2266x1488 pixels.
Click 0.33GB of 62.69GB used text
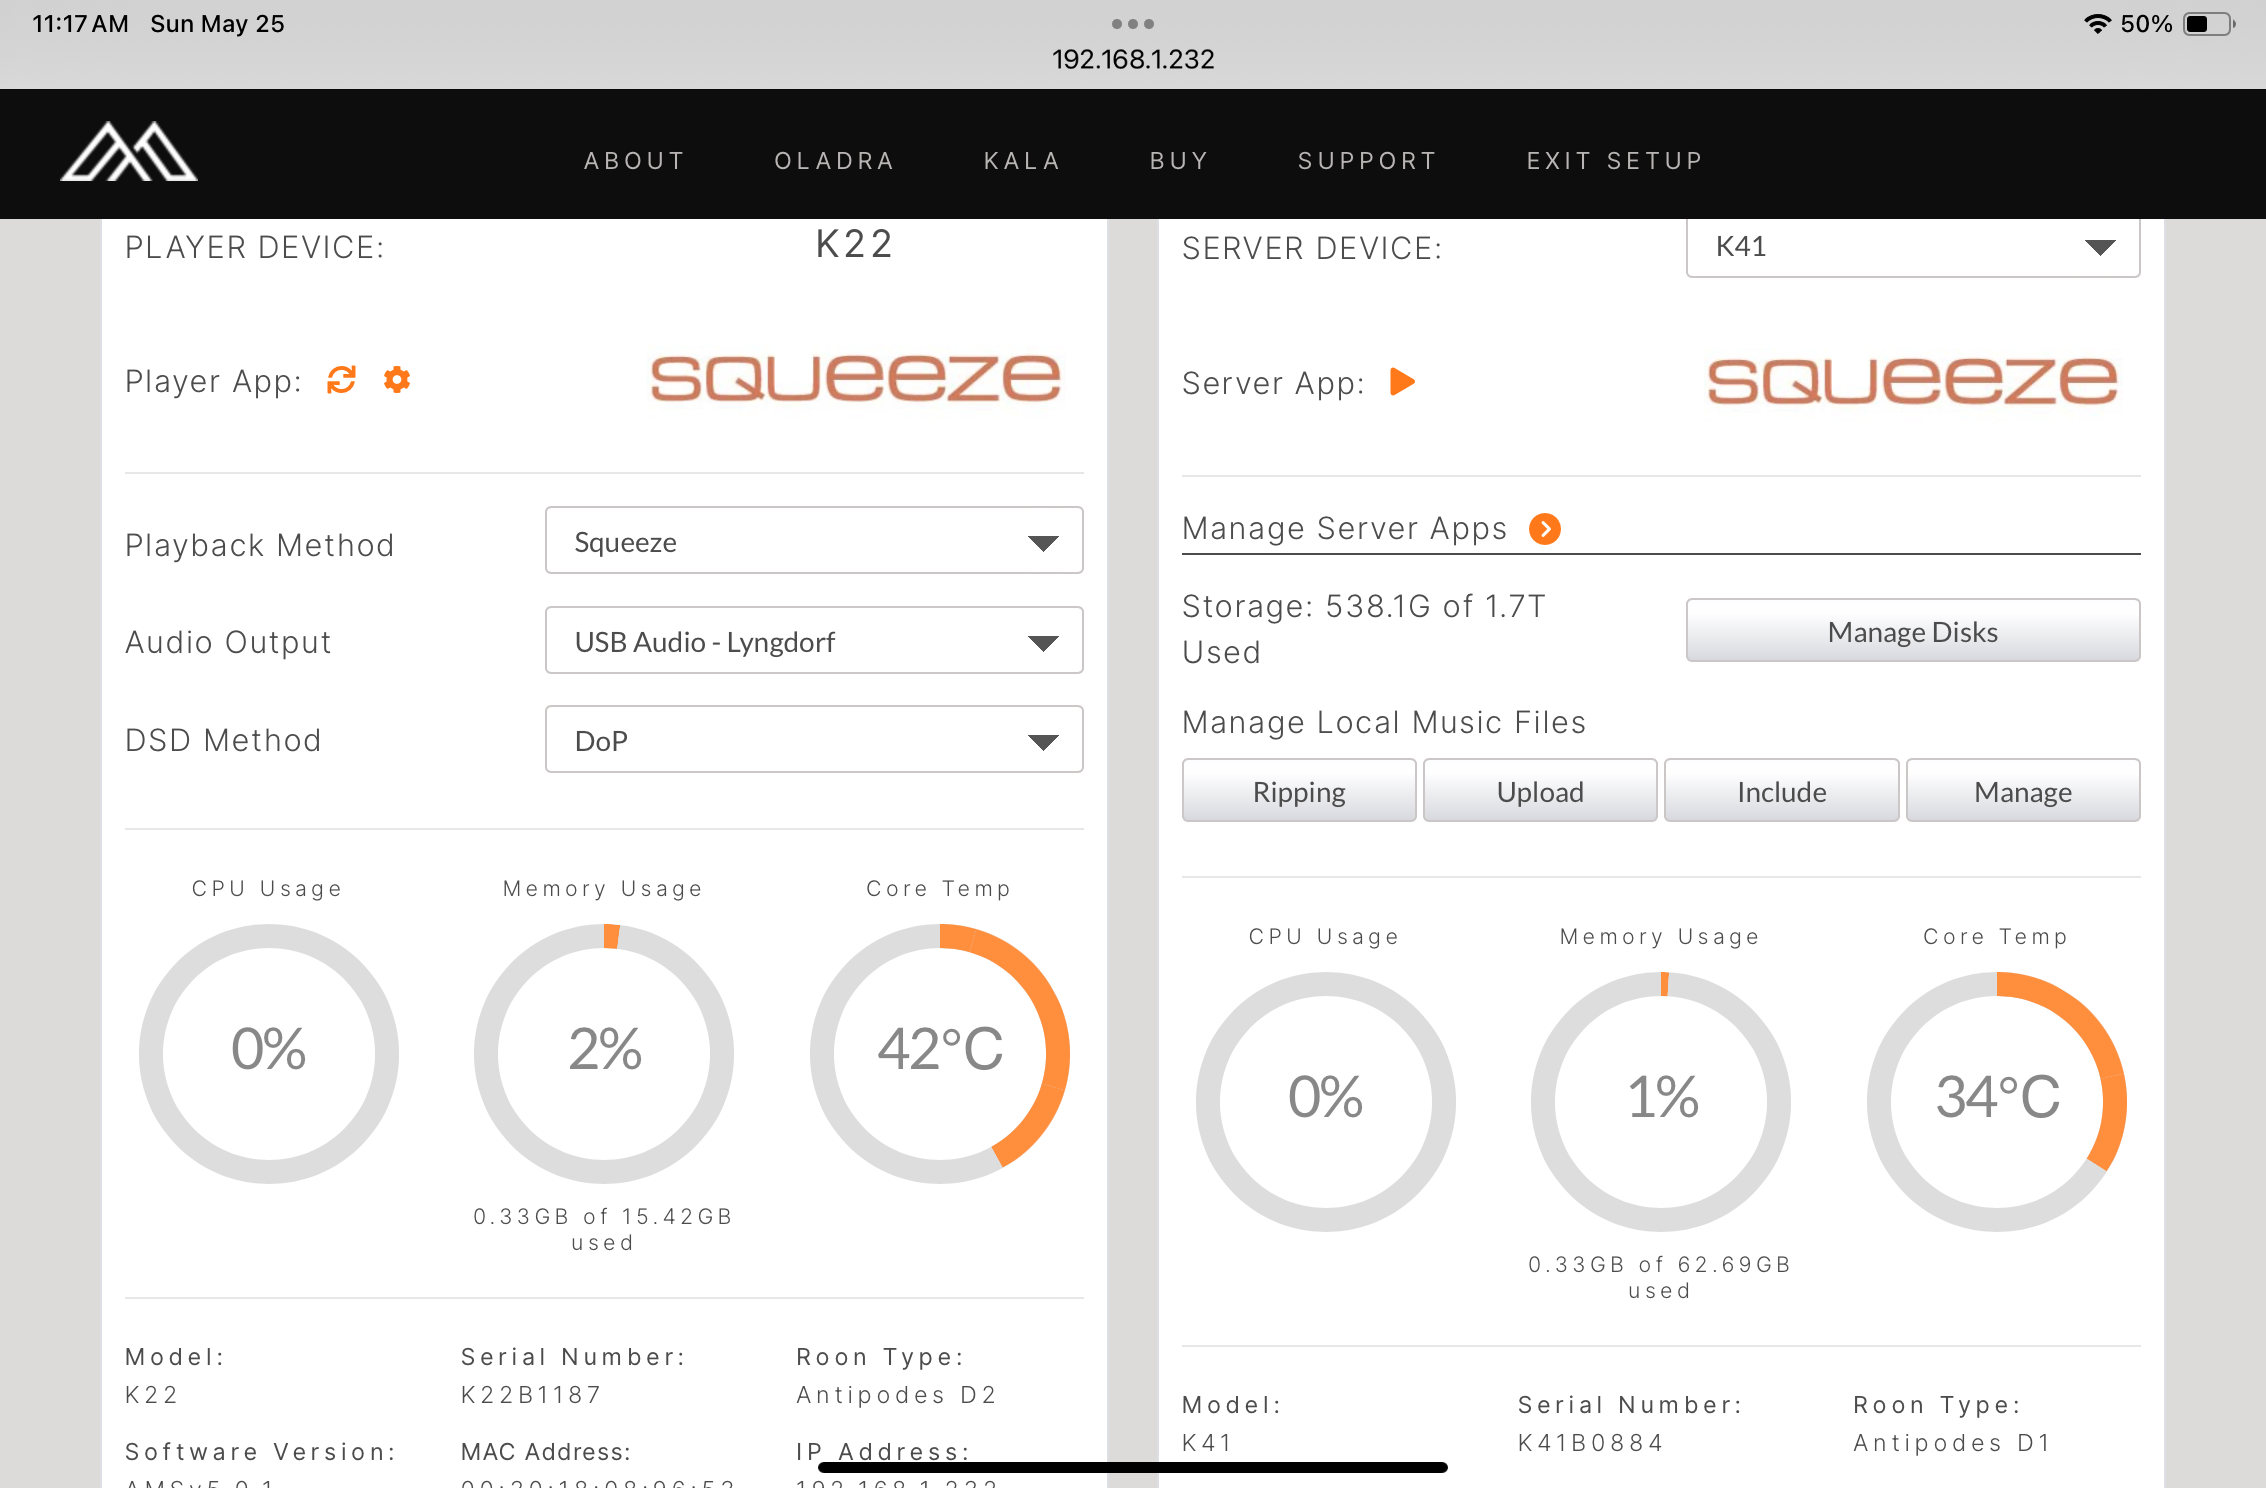click(1660, 1277)
